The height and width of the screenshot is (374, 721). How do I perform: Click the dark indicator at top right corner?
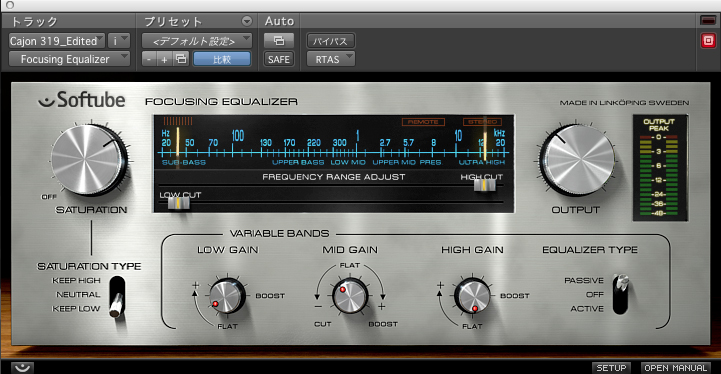[708, 20]
